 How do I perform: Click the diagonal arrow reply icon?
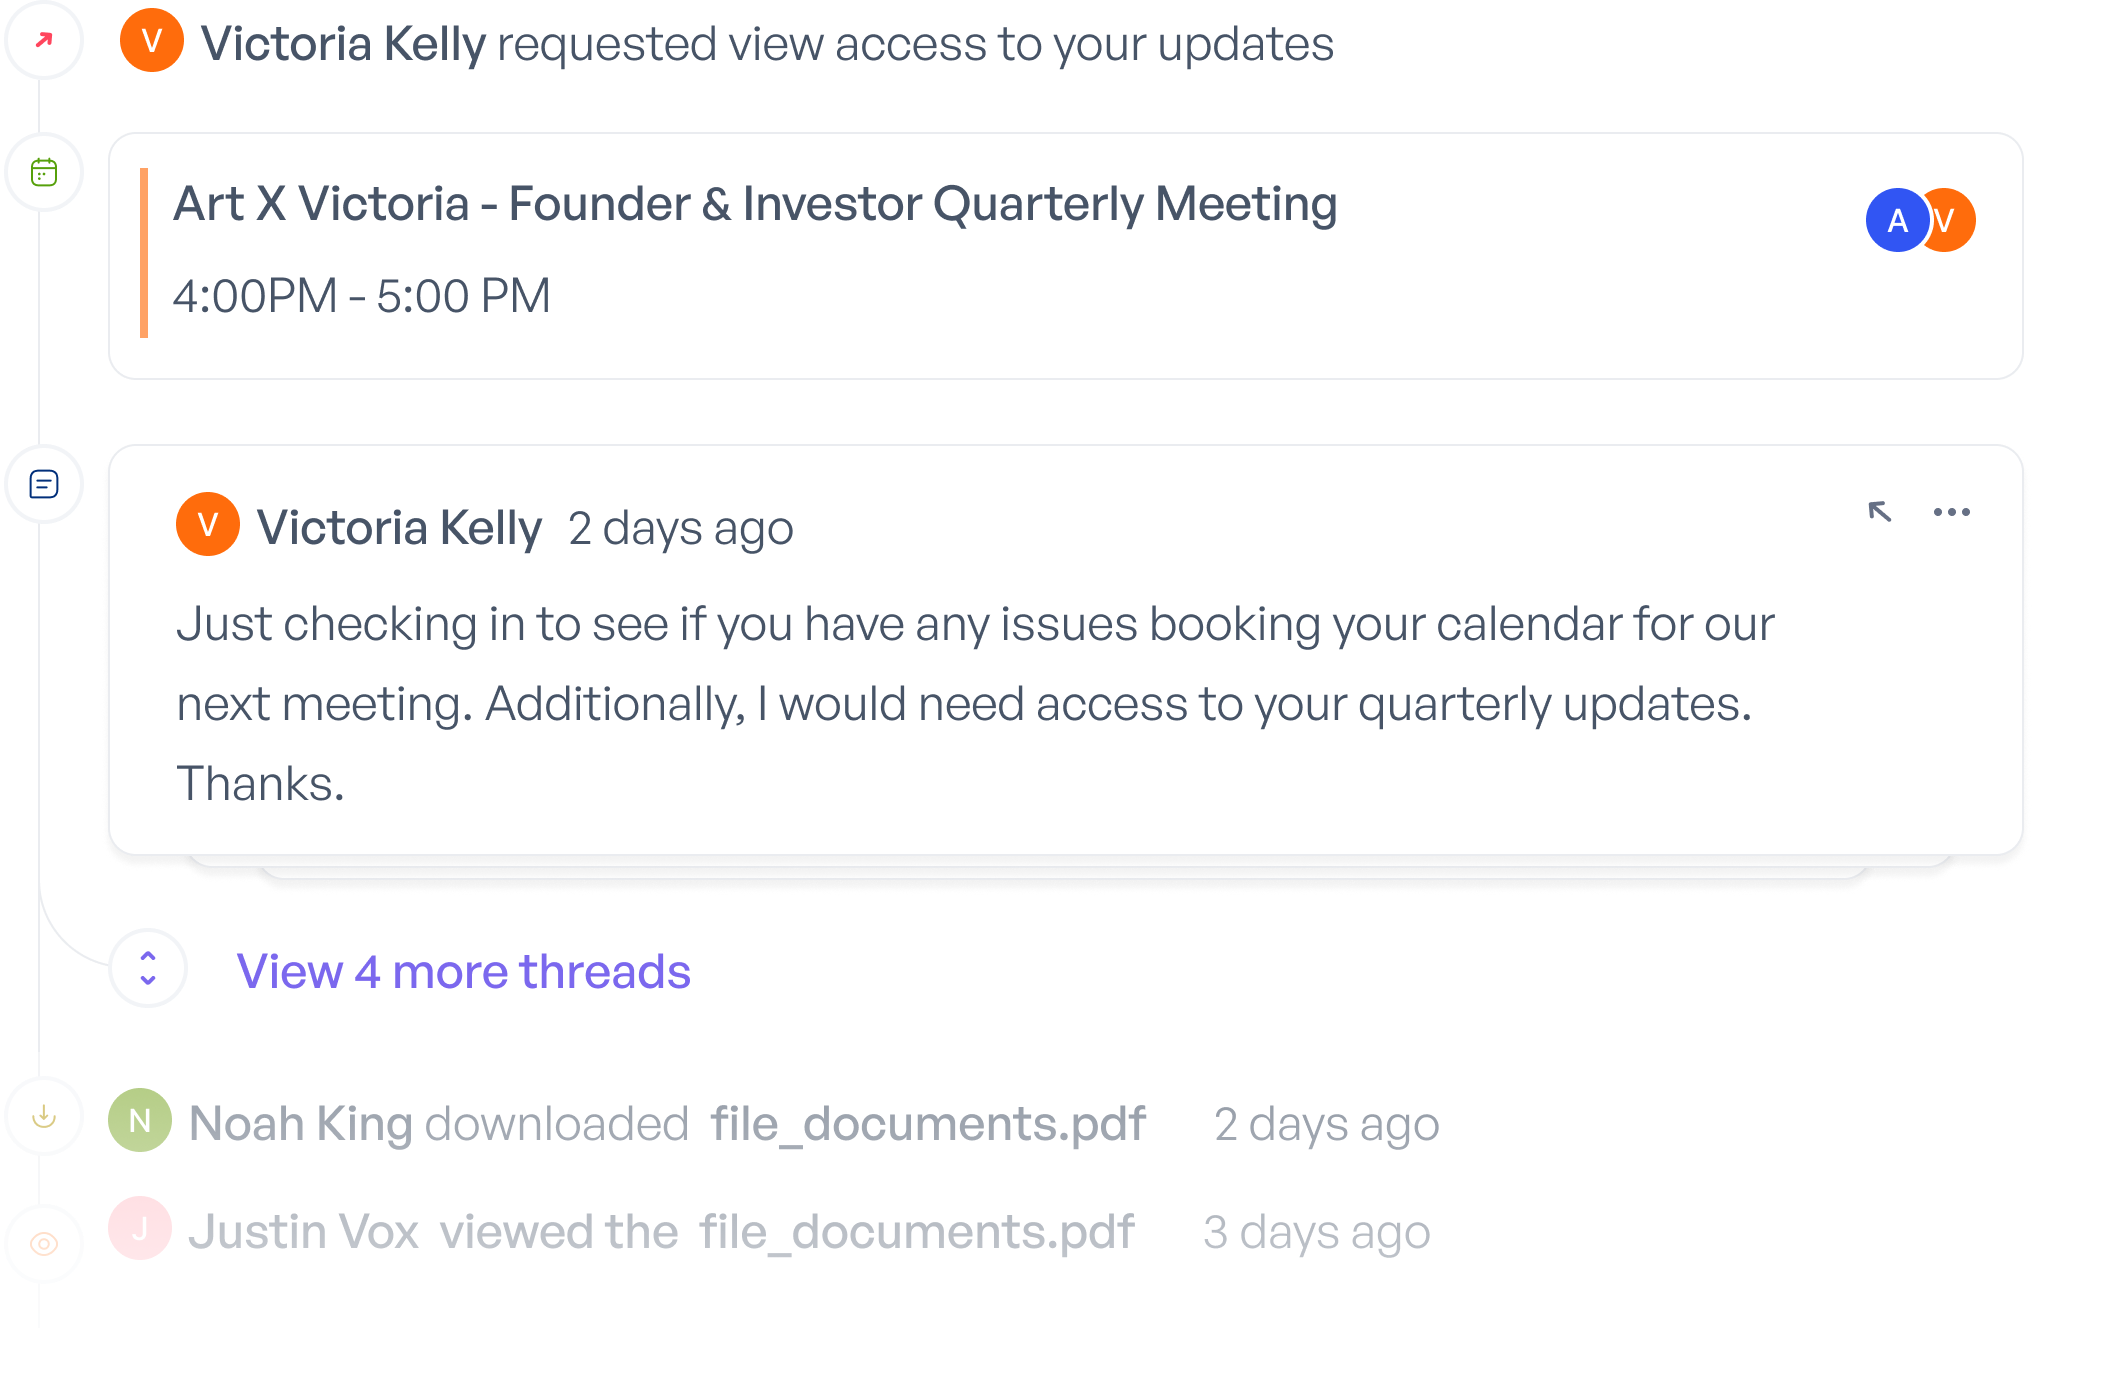(1875, 511)
